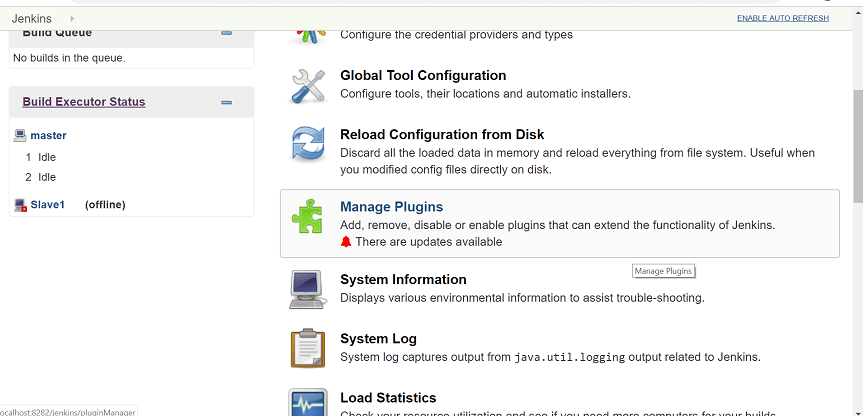Open System Information heading
863x416 pixels.
[403, 280]
